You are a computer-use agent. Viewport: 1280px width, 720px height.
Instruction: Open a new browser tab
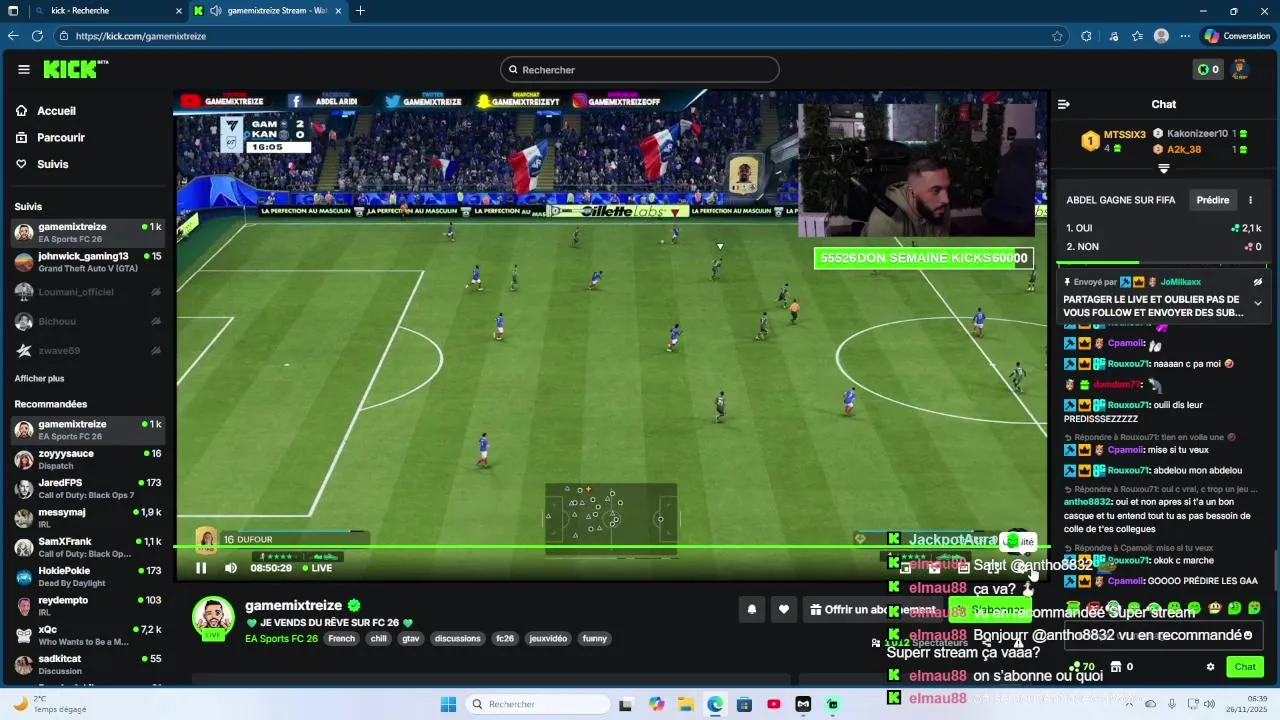[x=360, y=11]
